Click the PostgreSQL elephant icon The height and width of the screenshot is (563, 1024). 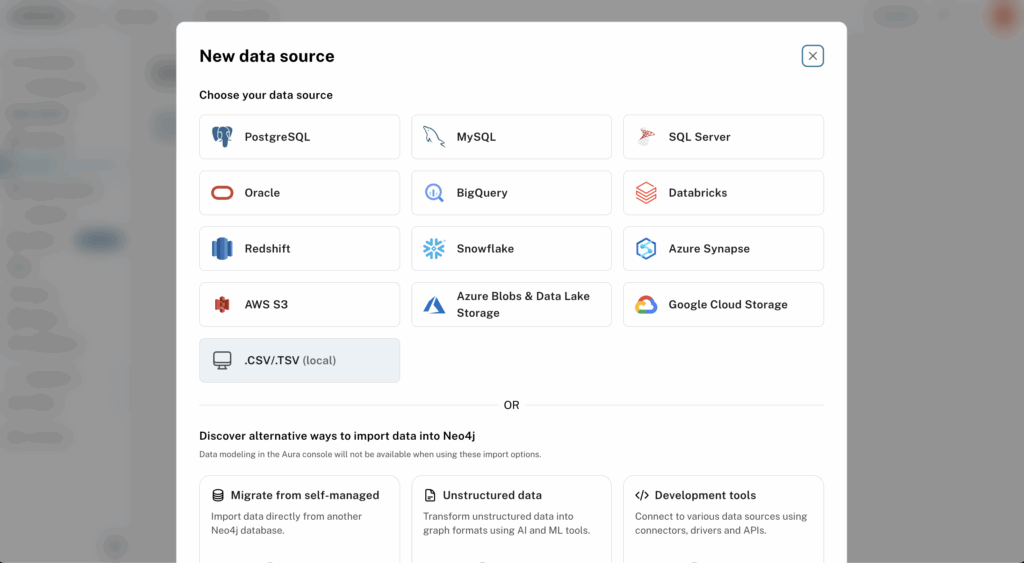tap(222, 137)
